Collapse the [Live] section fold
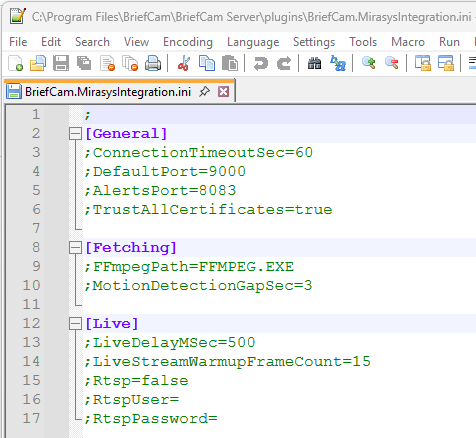 (75, 324)
